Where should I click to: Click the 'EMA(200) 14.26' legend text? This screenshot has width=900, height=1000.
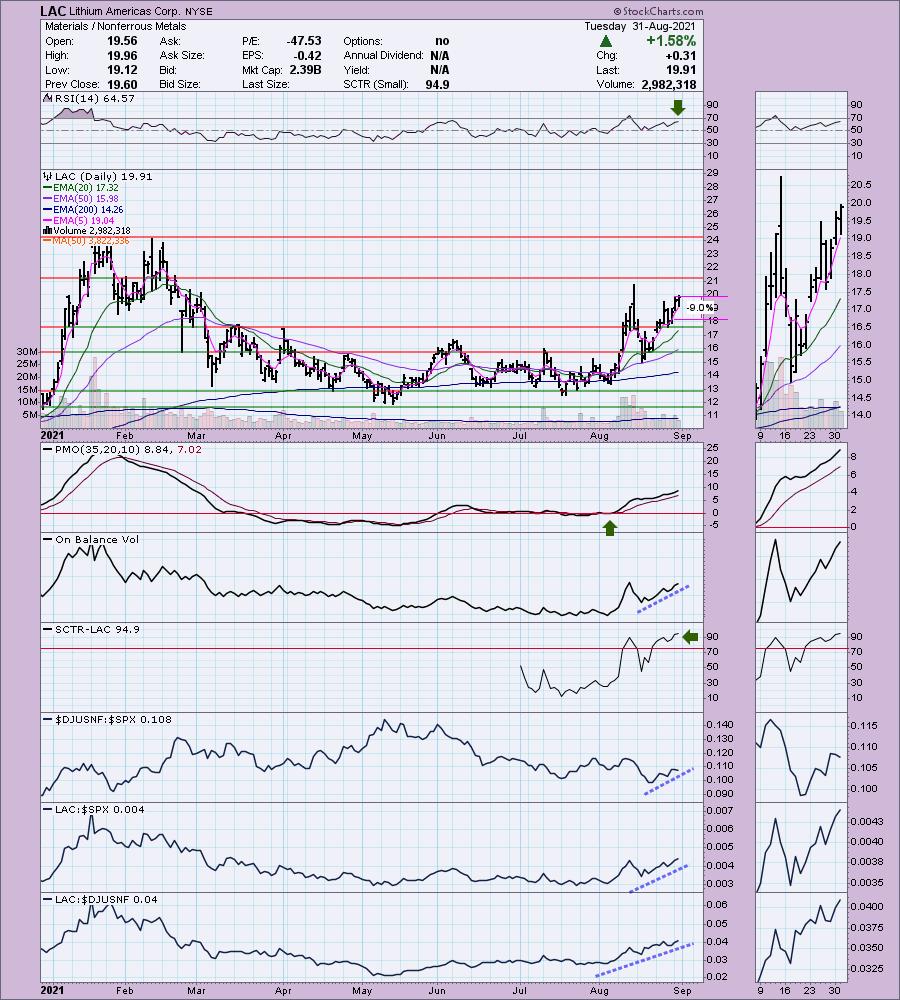88,209
